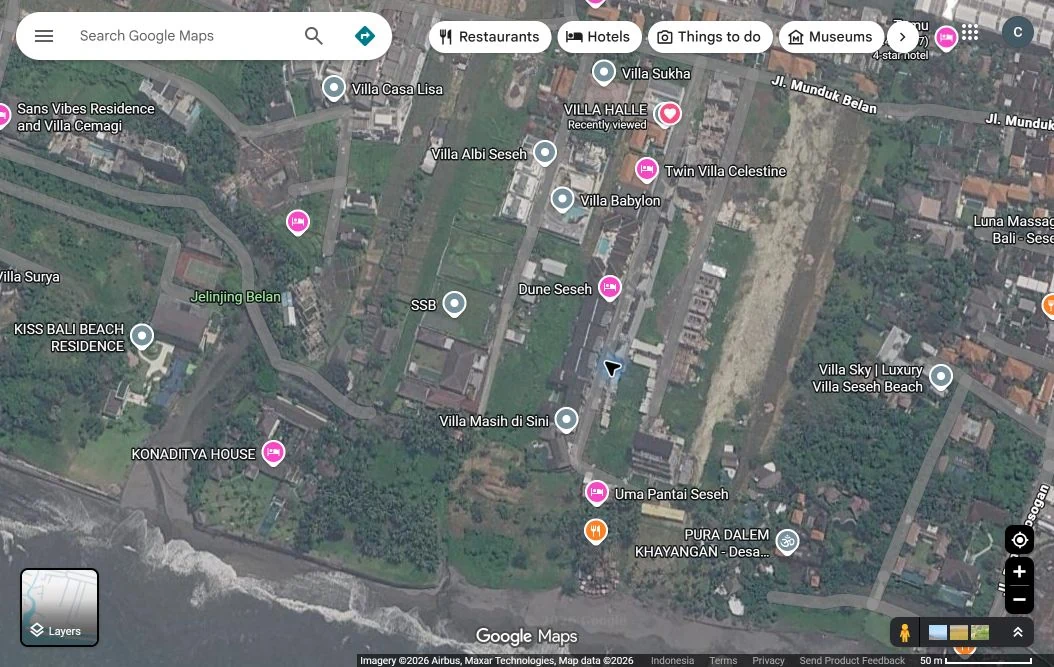The width and height of the screenshot is (1054, 667).
Task: Select the Things to do chip
Action: coord(710,37)
